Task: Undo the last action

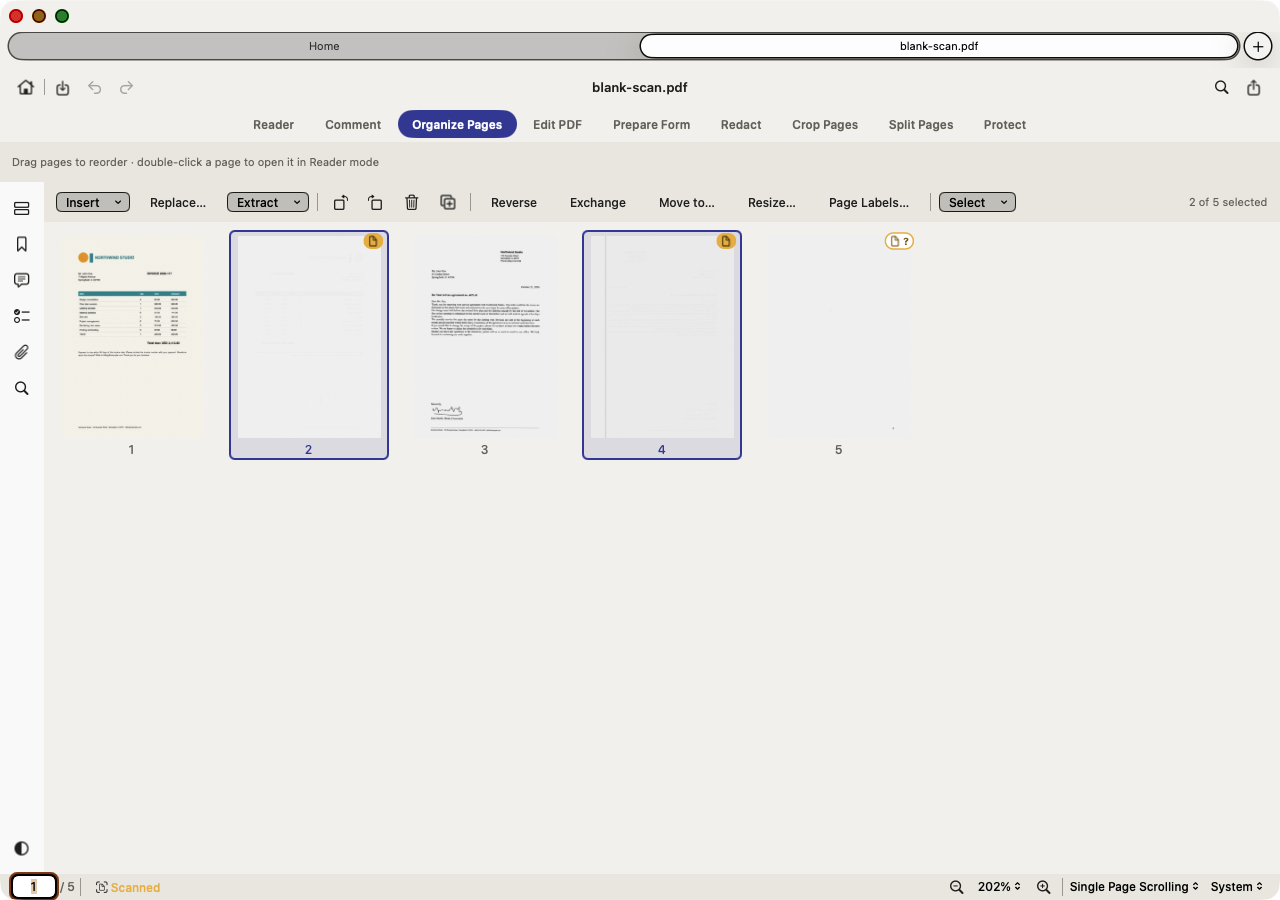Action: pyautogui.click(x=94, y=88)
